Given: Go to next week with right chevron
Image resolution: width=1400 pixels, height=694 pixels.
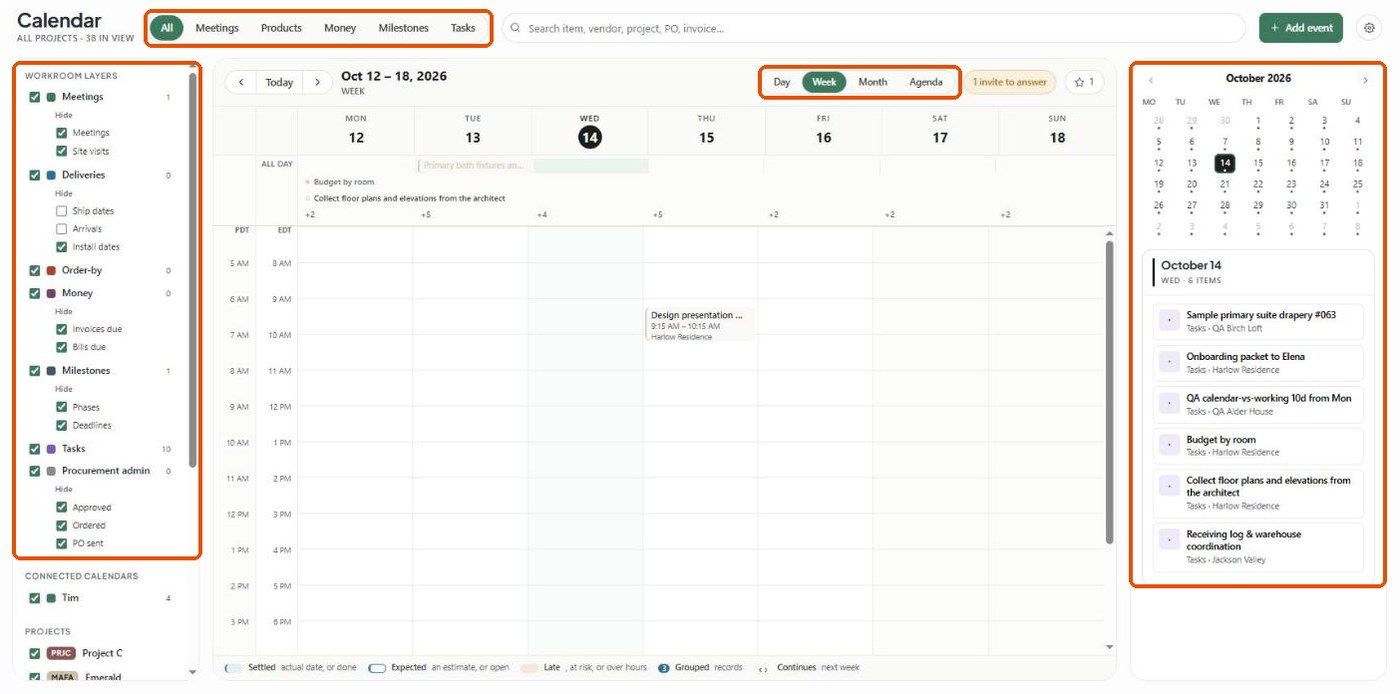Looking at the screenshot, I should (x=318, y=82).
